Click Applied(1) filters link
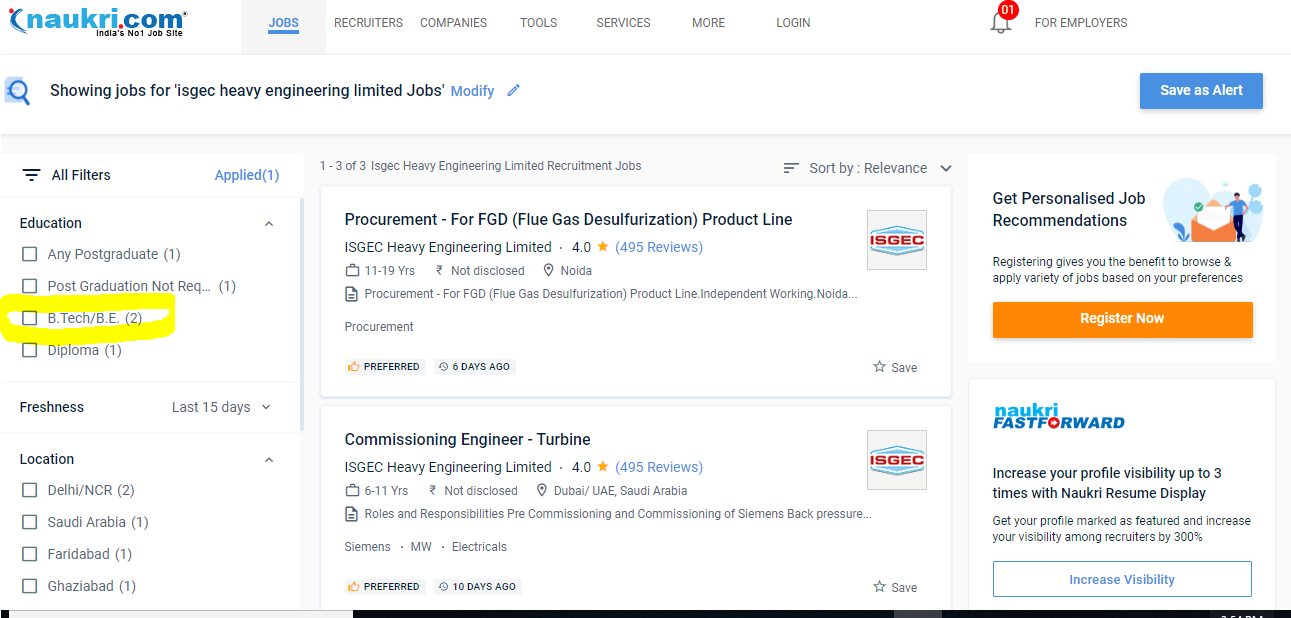The image size is (1291, 618). pos(247,175)
